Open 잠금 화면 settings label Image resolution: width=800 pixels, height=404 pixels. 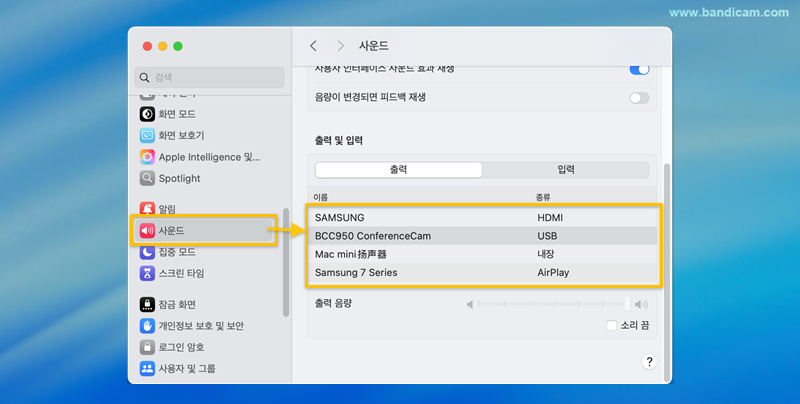click(x=177, y=305)
